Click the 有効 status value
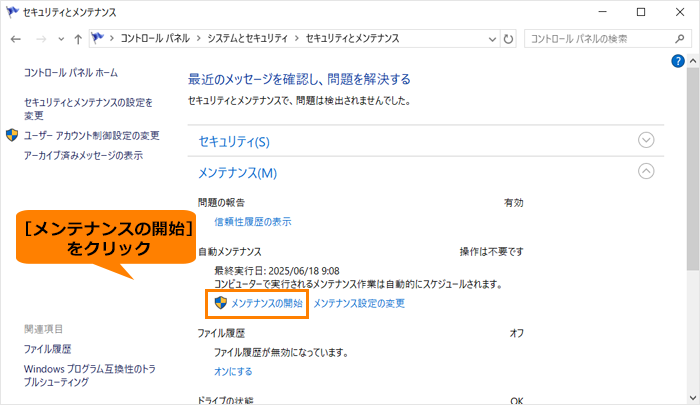The width and height of the screenshot is (700, 405). pyautogui.click(x=514, y=202)
